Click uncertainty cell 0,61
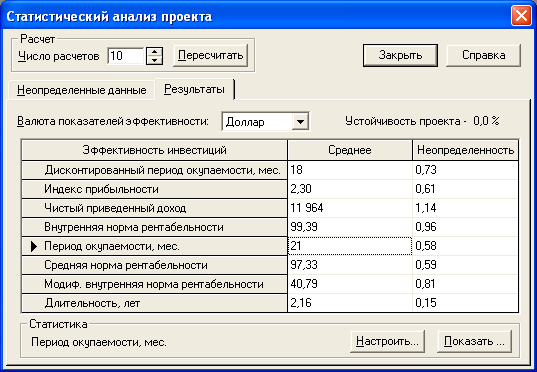The height and width of the screenshot is (372, 537). [x=465, y=189]
